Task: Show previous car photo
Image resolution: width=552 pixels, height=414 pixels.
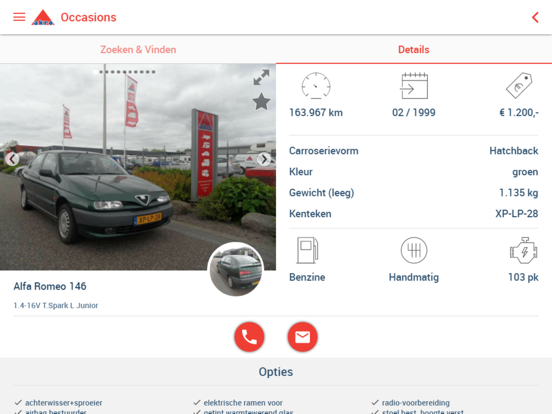Action: (12, 159)
